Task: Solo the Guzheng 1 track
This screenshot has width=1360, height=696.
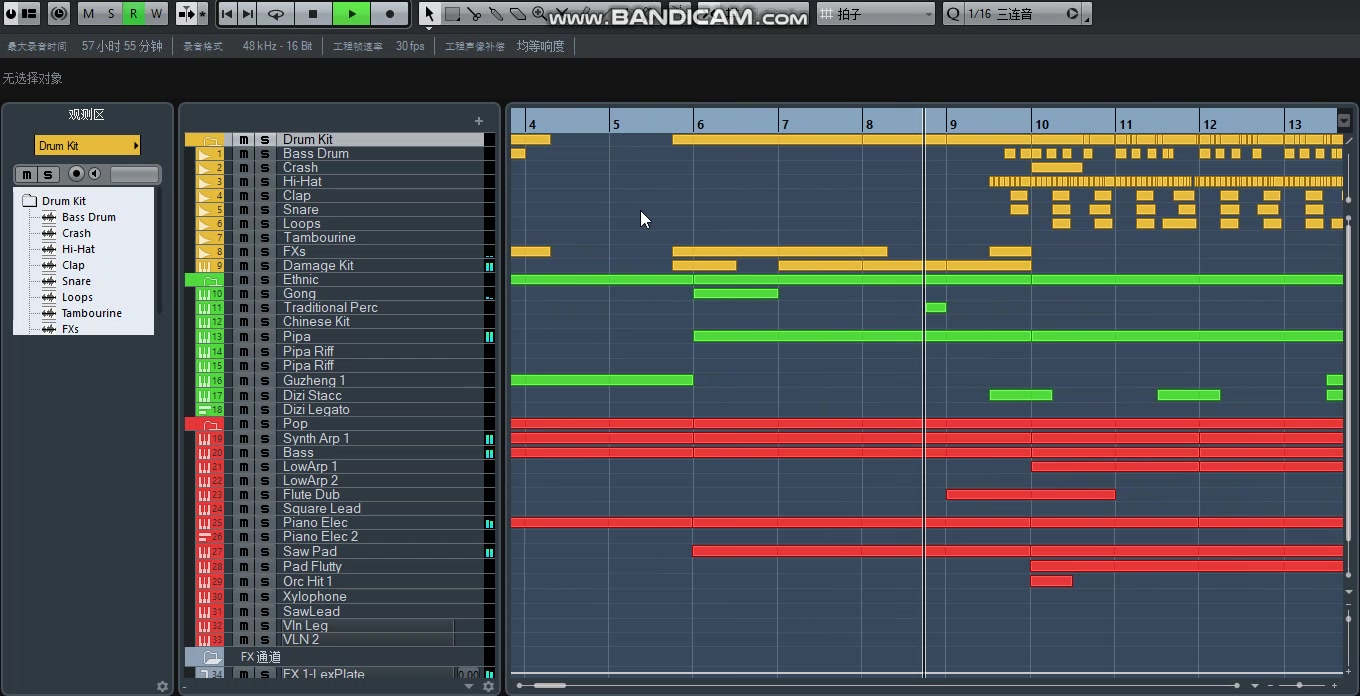Action: click(x=265, y=381)
